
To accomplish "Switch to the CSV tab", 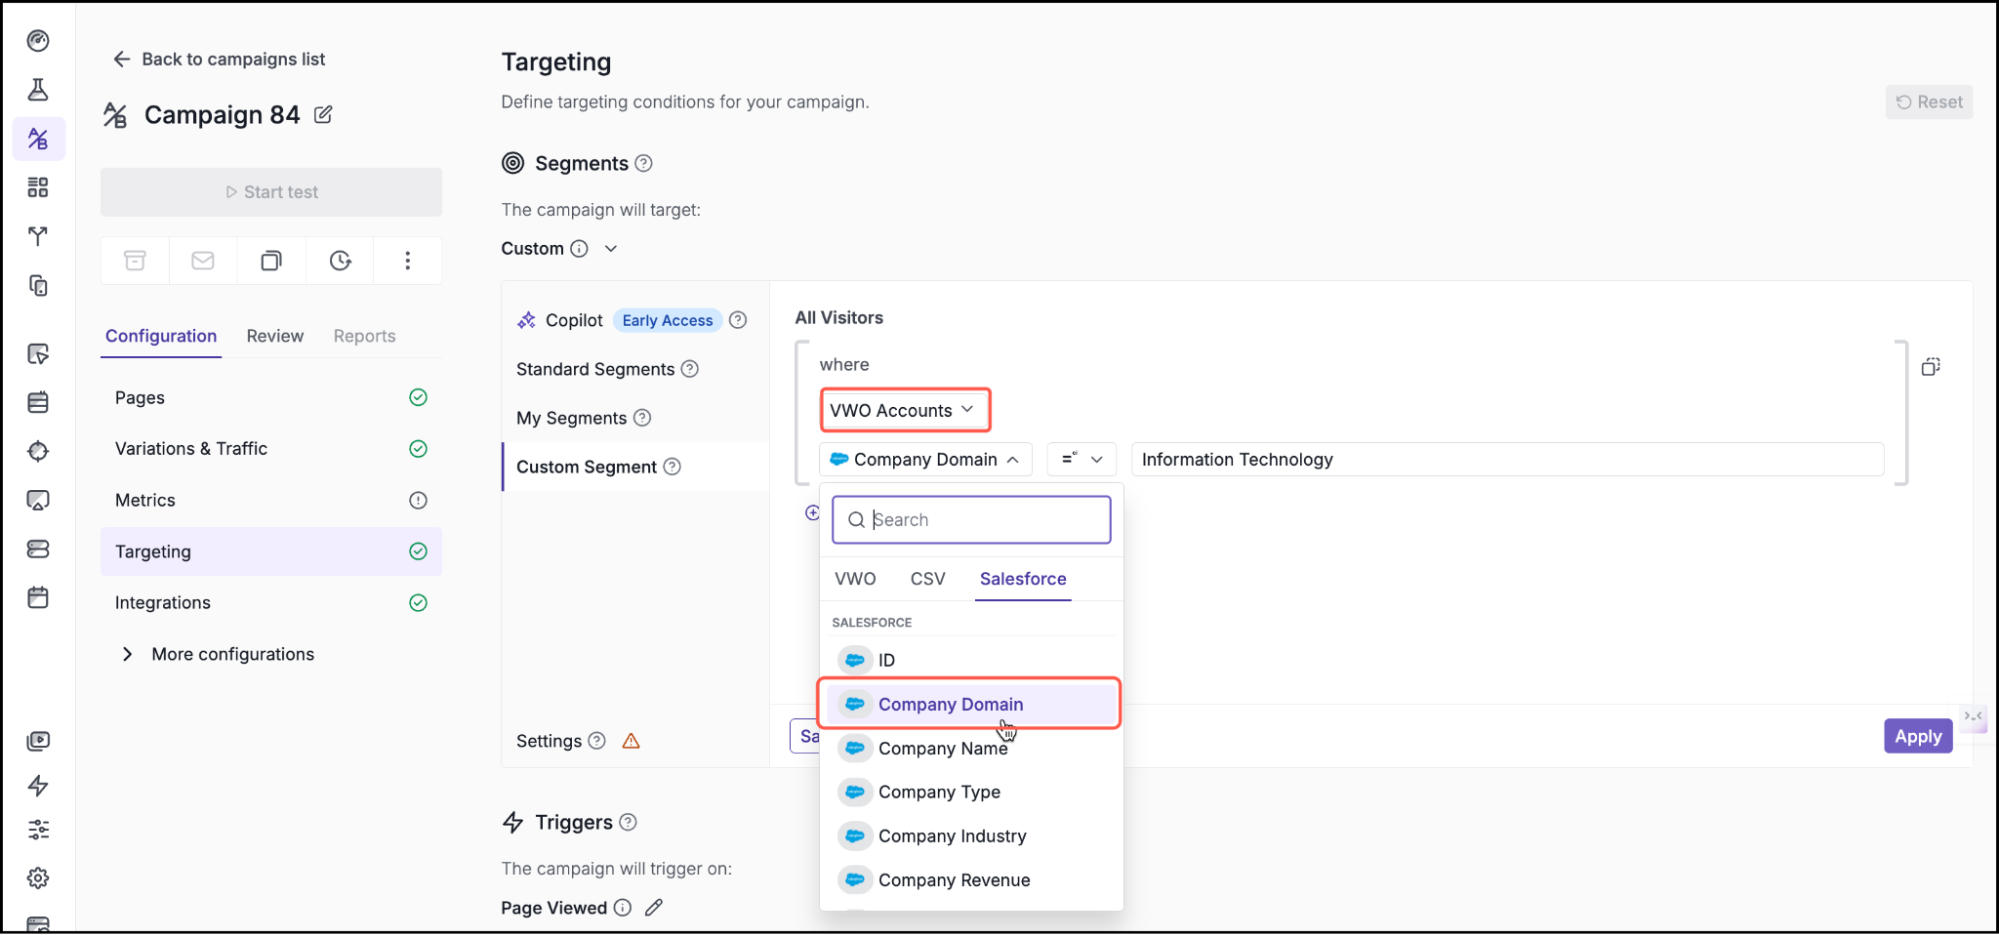I will point(927,579).
